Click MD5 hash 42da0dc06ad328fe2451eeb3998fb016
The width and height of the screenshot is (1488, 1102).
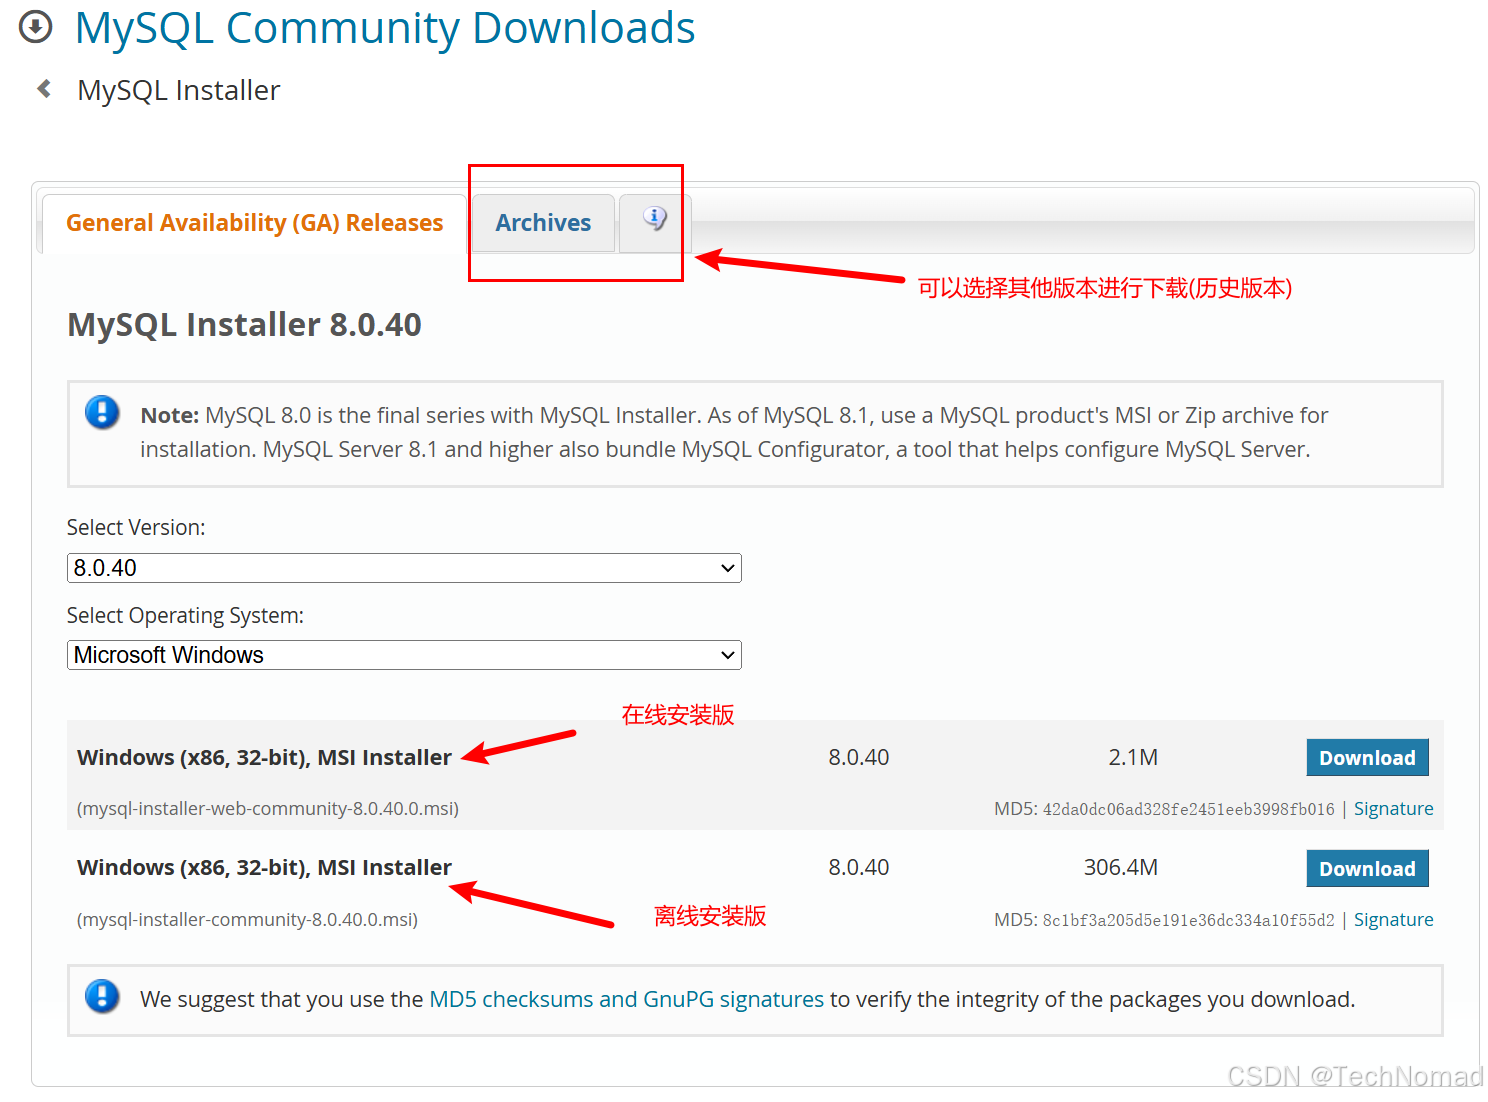point(1189,809)
